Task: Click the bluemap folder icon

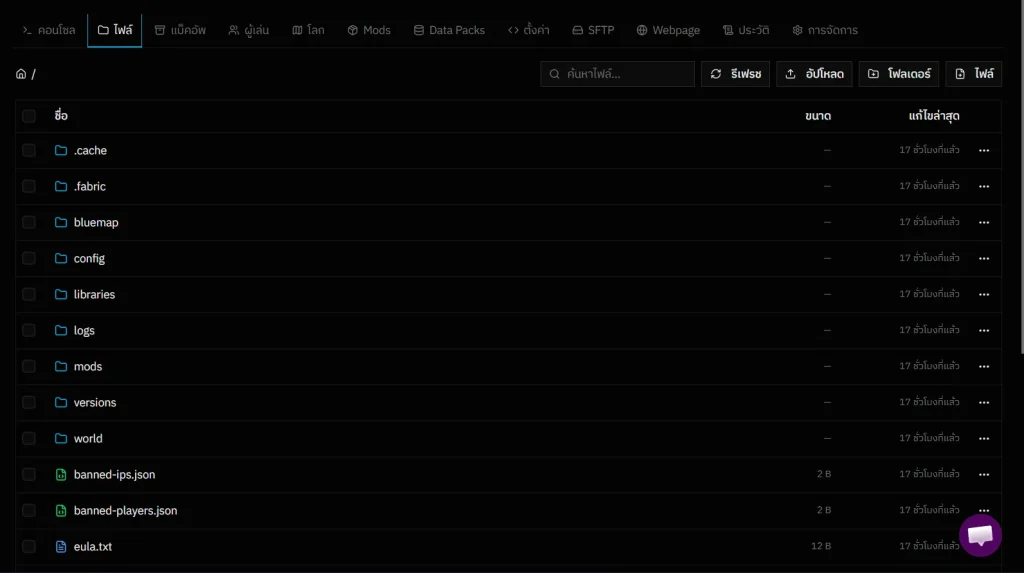Action: click(61, 223)
